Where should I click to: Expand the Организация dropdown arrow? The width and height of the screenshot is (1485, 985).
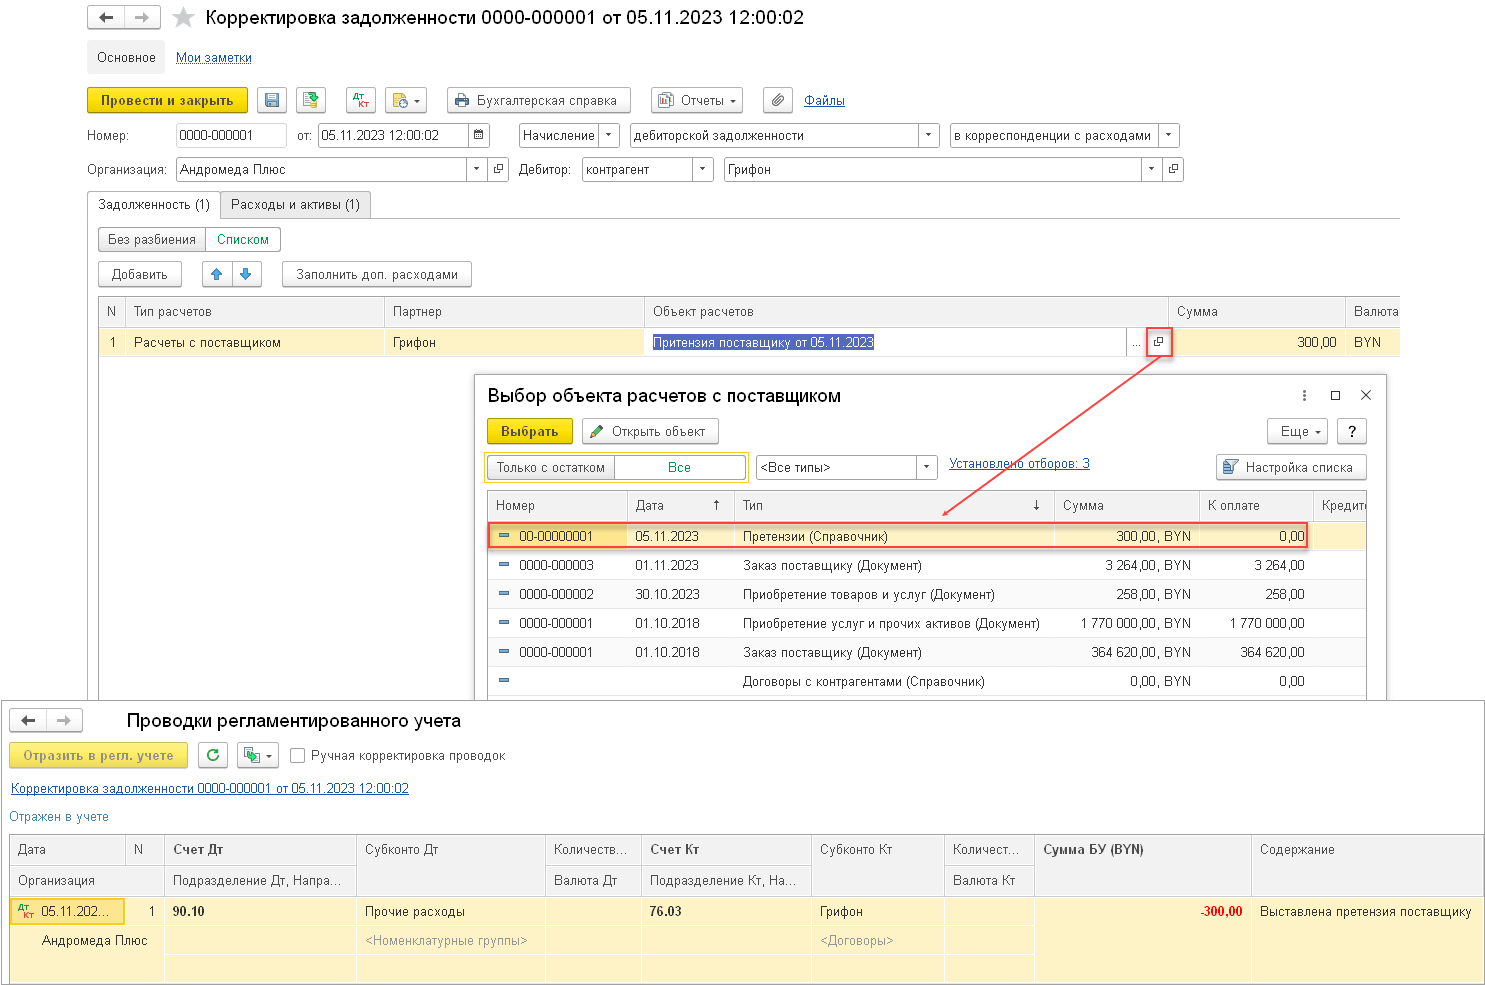point(477,169)
